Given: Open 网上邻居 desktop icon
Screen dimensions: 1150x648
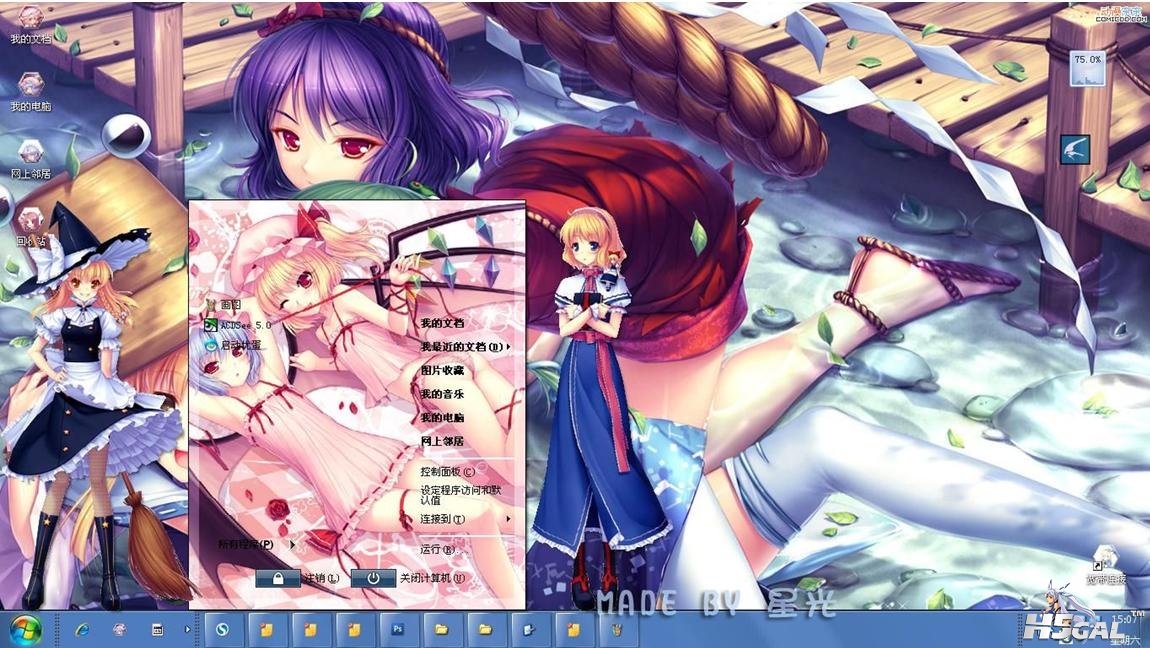Looking at the screenshot, I should pyautogui.click(x=30, y=156).
